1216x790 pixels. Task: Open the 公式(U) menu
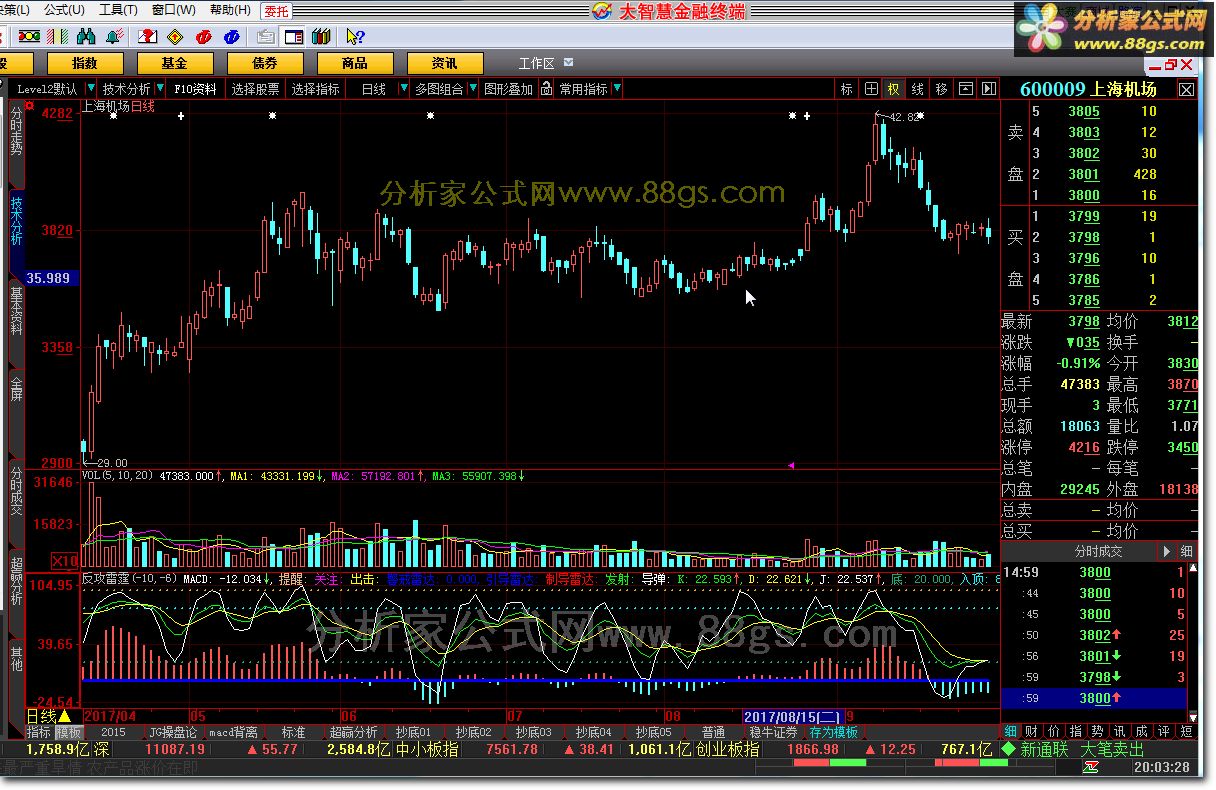pos(65,10)
